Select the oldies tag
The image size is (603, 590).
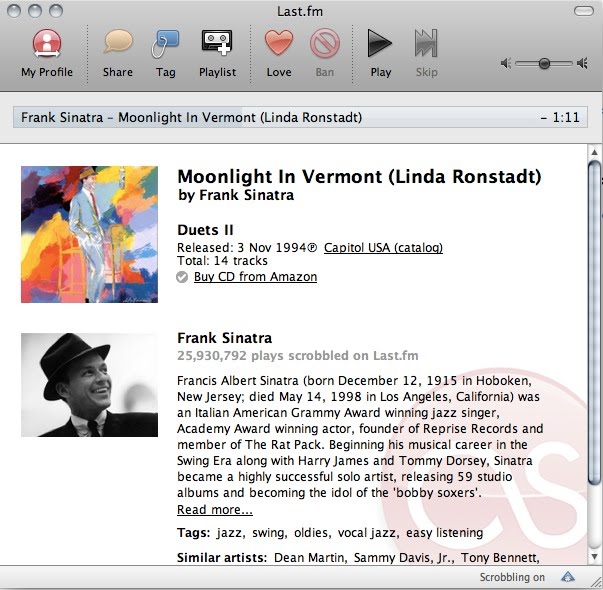pyautogui.click(x=311, y=533)
